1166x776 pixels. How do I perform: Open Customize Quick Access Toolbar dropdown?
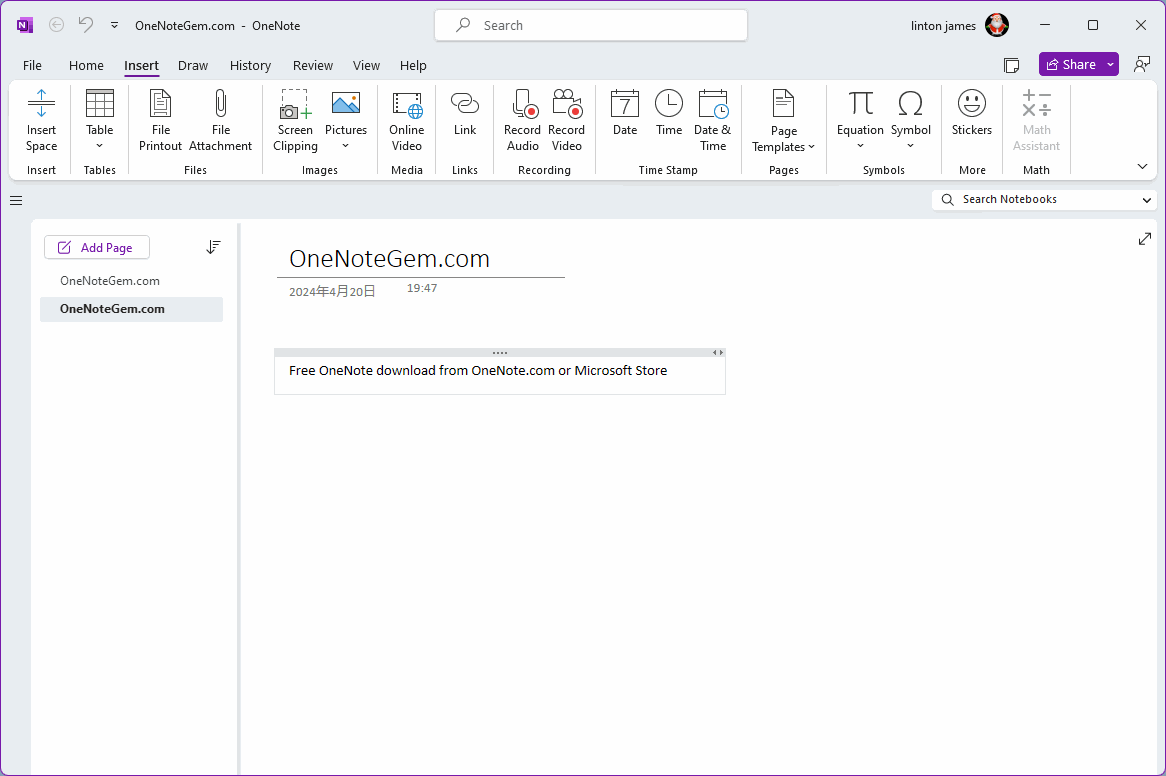[x=115, y=25]
